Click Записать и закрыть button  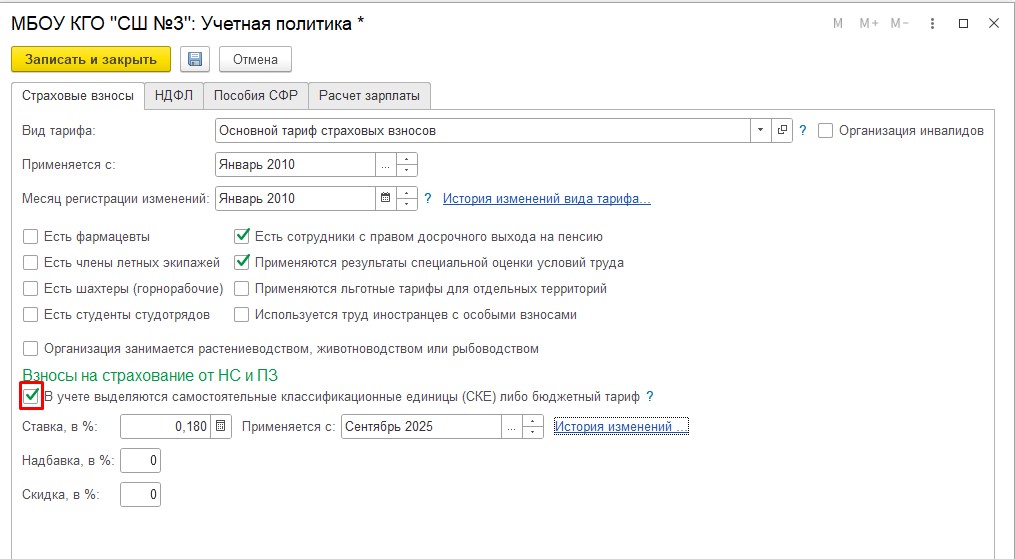click(x=91, y=60)
